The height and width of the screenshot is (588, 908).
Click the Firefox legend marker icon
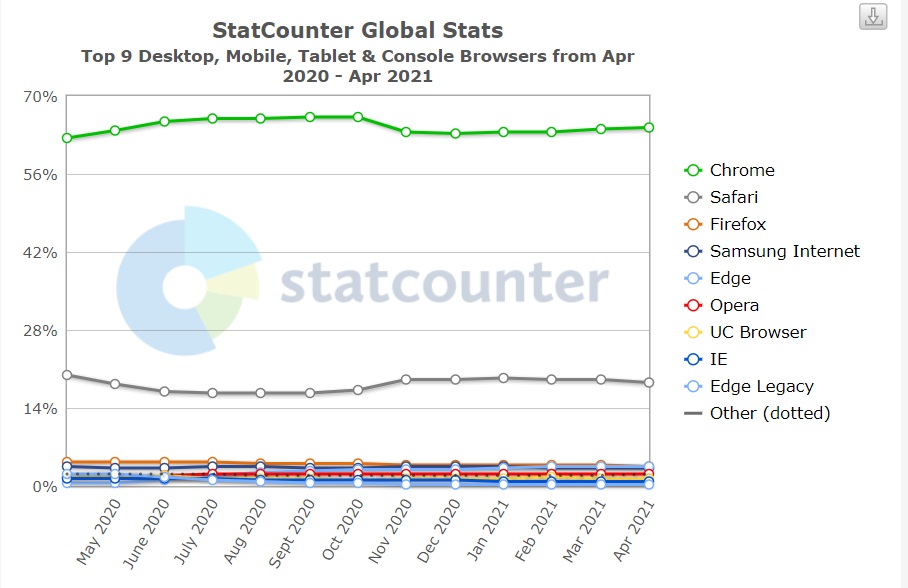[692, 225]
